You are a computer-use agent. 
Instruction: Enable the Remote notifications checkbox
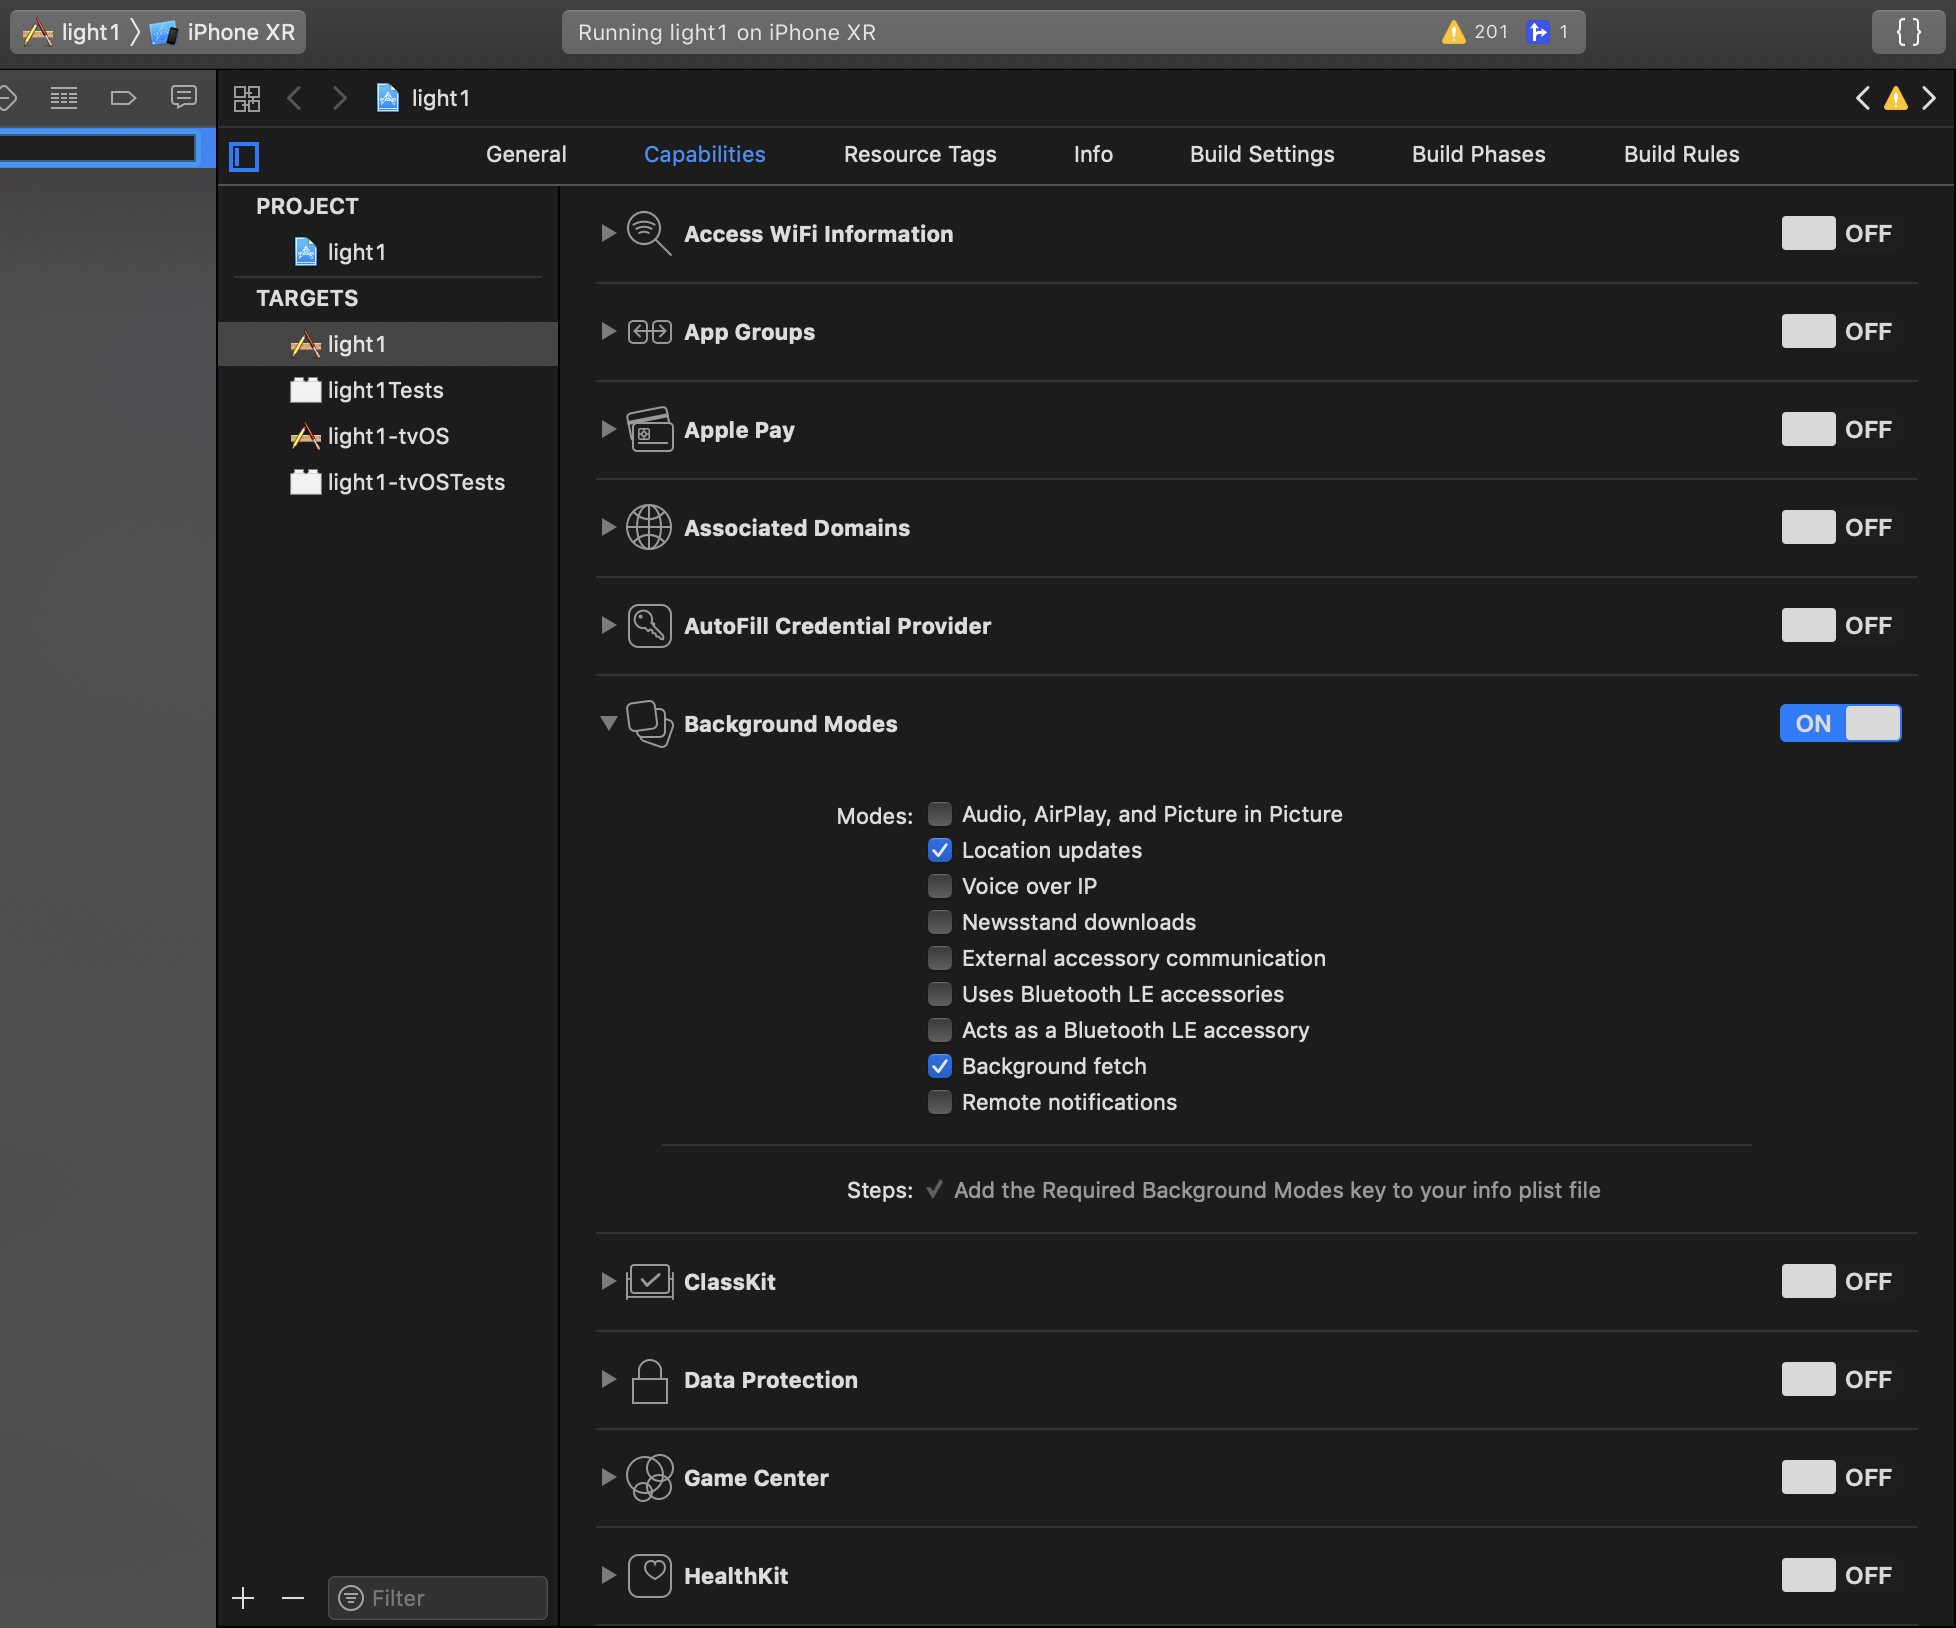(x=940, y=1102)
